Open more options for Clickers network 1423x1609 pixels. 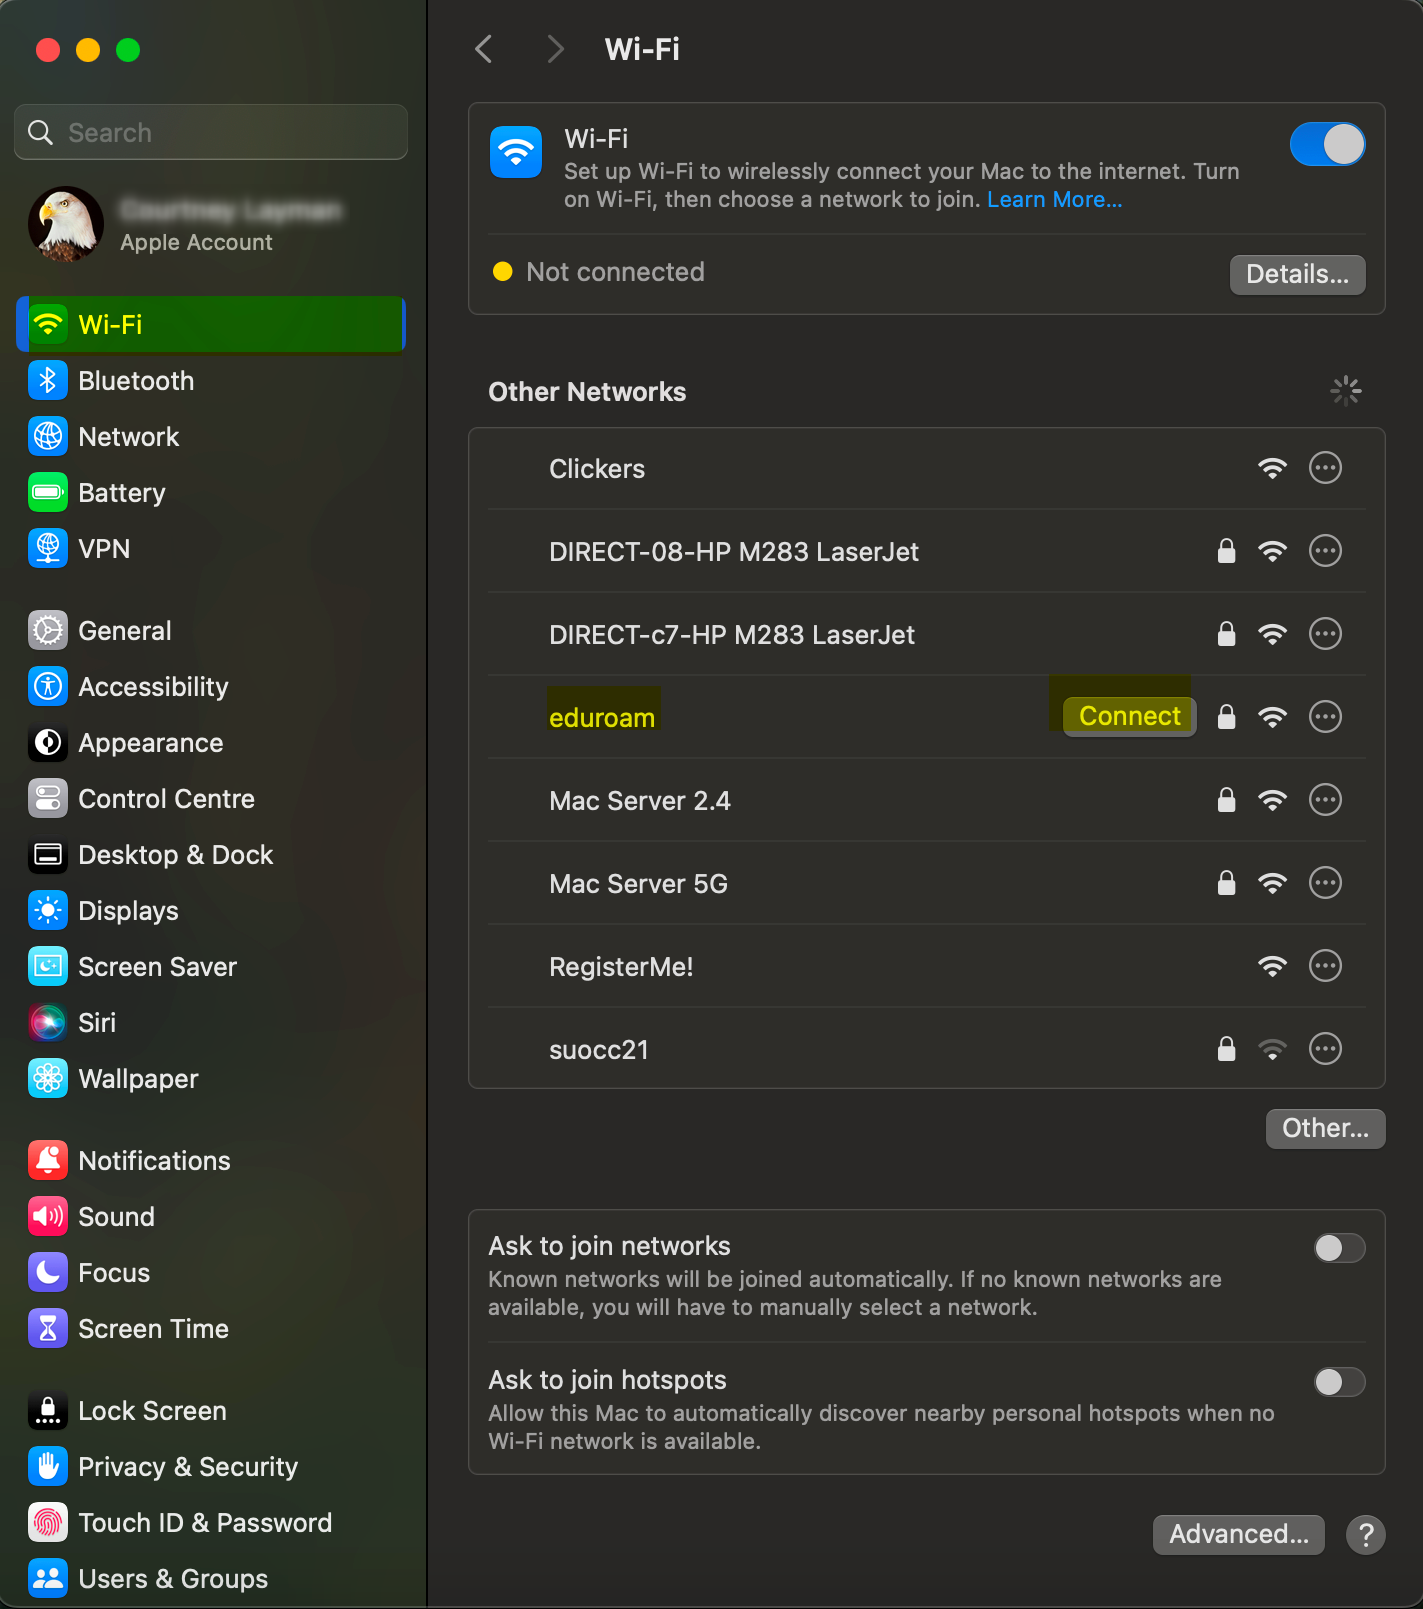coord(1325,468)
